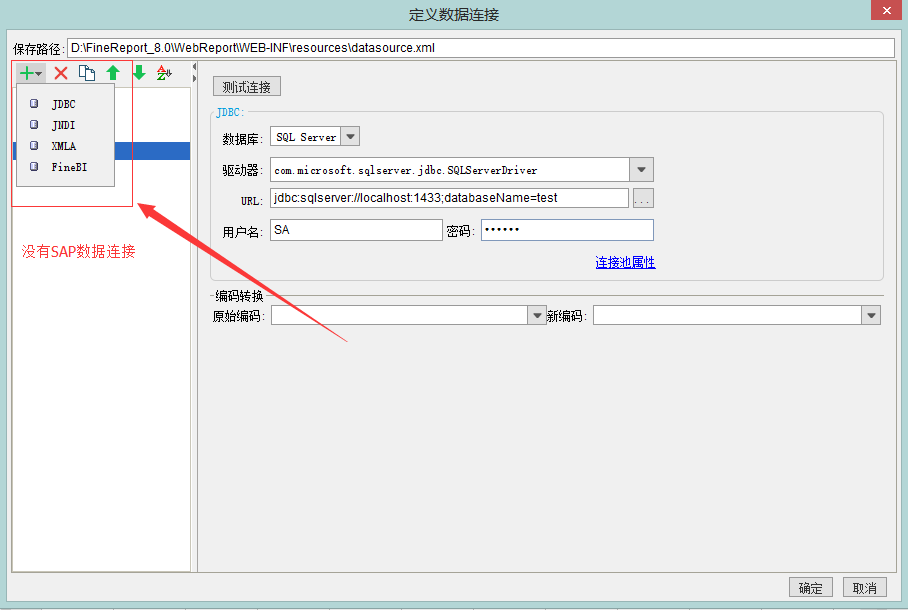The image size is (908, 610).
Task: Open the URL ellipsis browse button
Action: [x=643, y=199]
